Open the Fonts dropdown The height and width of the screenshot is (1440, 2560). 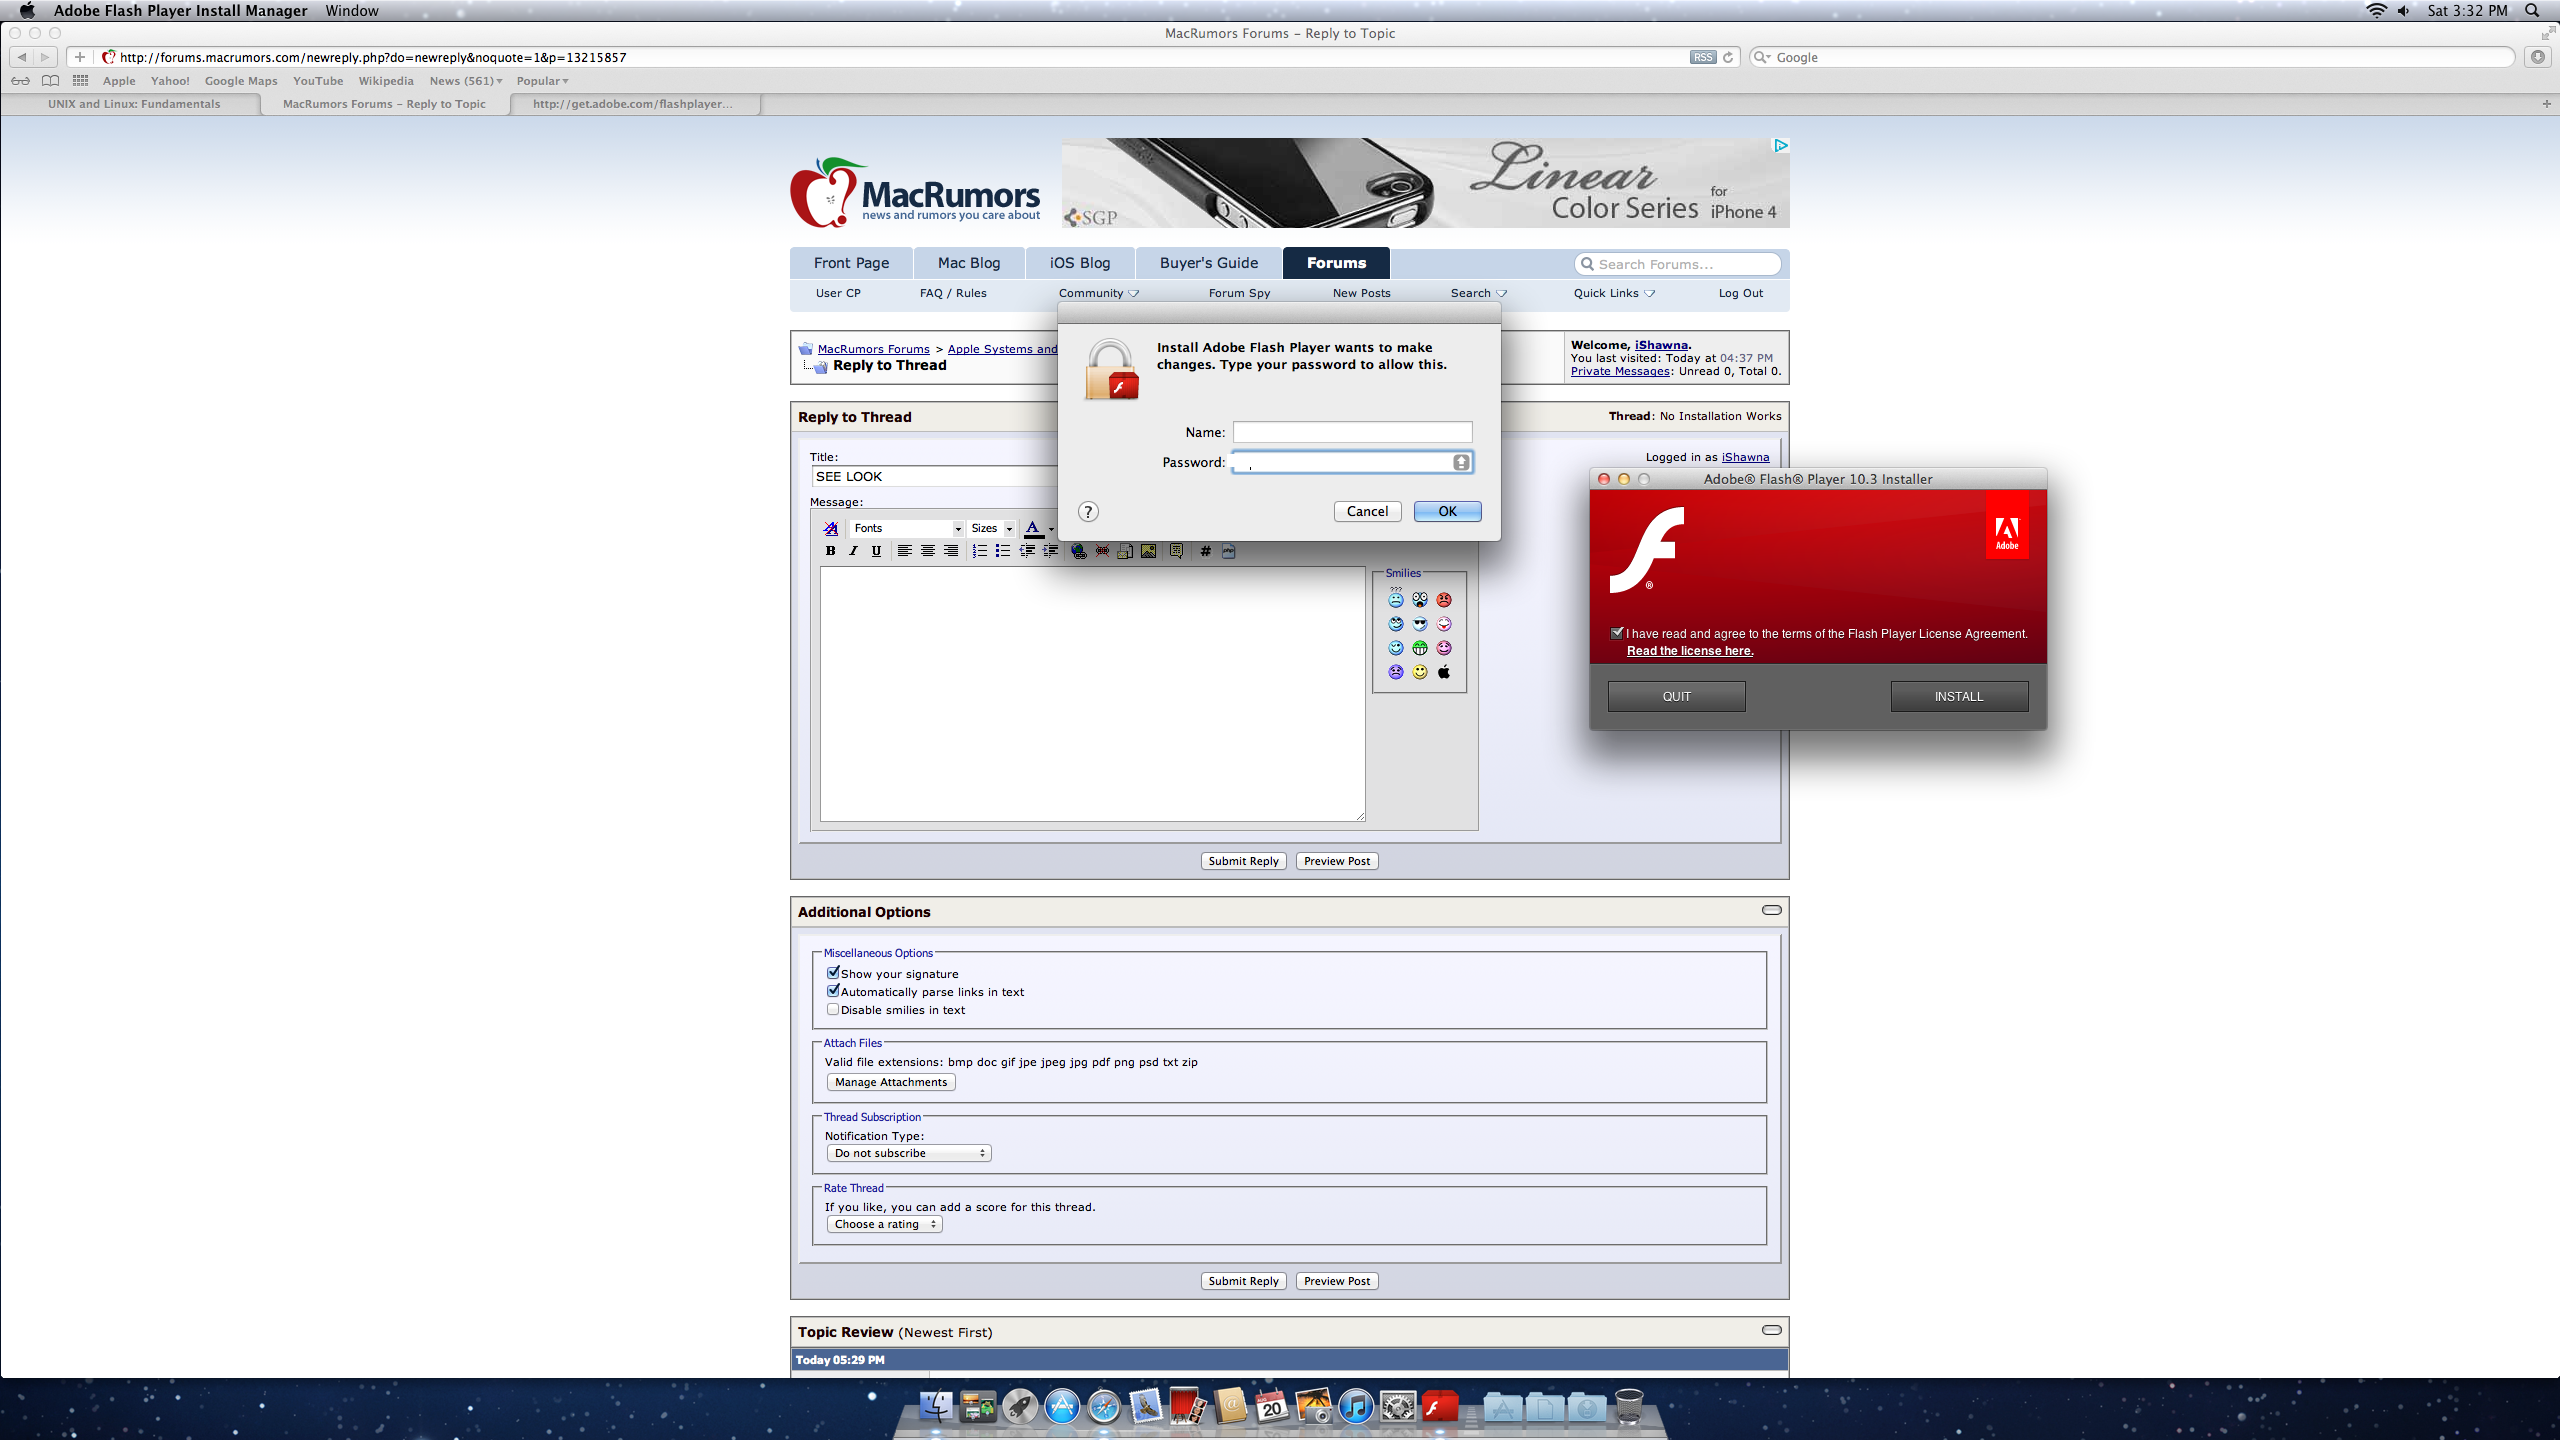click(907, 528)
